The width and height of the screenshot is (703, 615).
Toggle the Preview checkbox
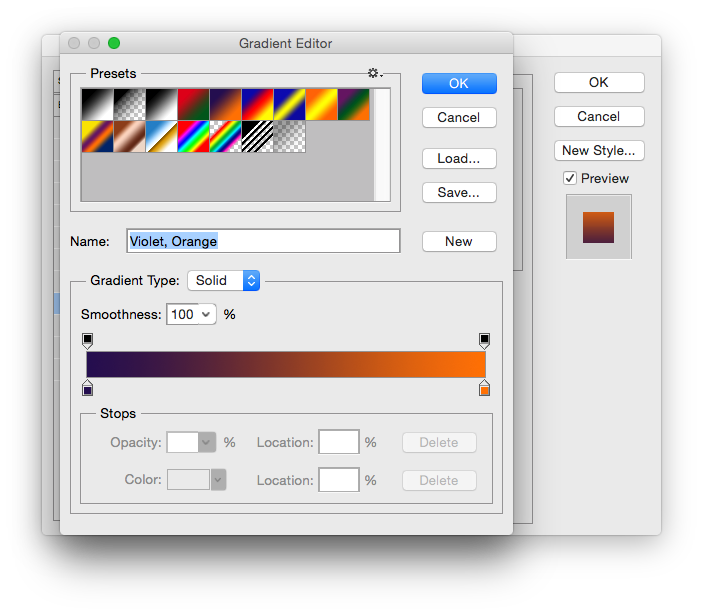coord(570,178)
